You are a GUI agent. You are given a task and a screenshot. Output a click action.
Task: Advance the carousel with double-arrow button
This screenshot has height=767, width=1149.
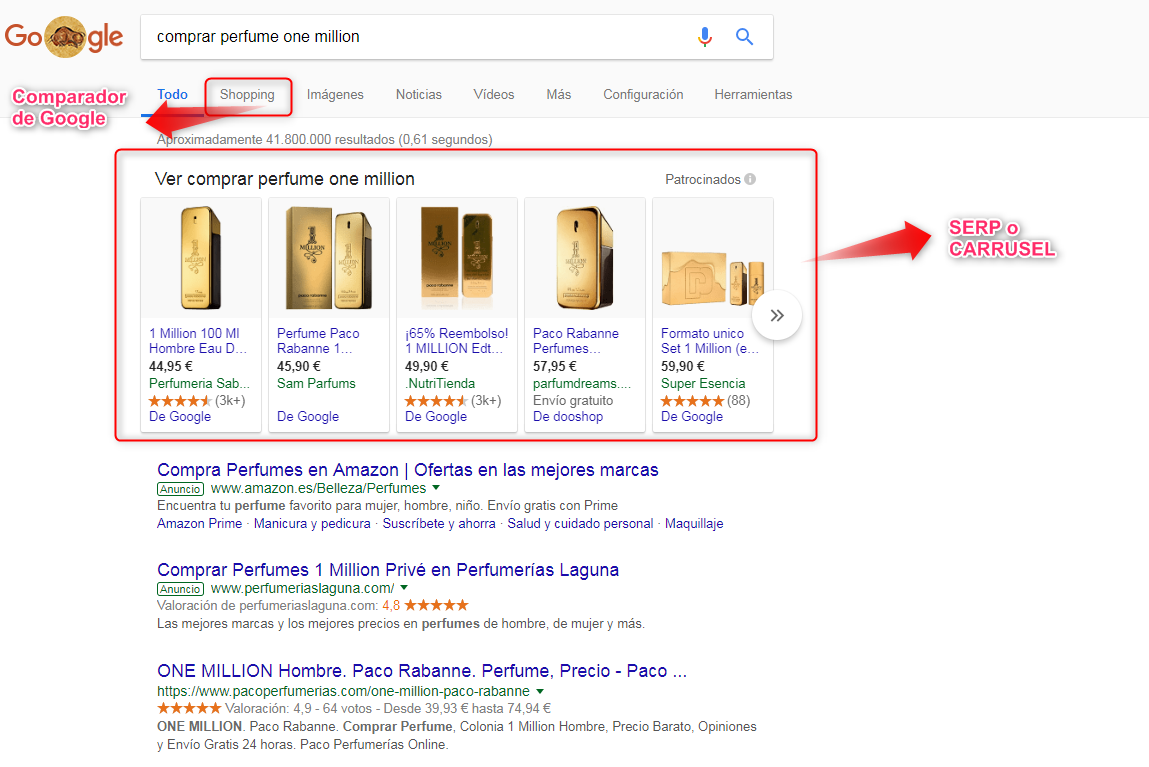click(777, 316)
